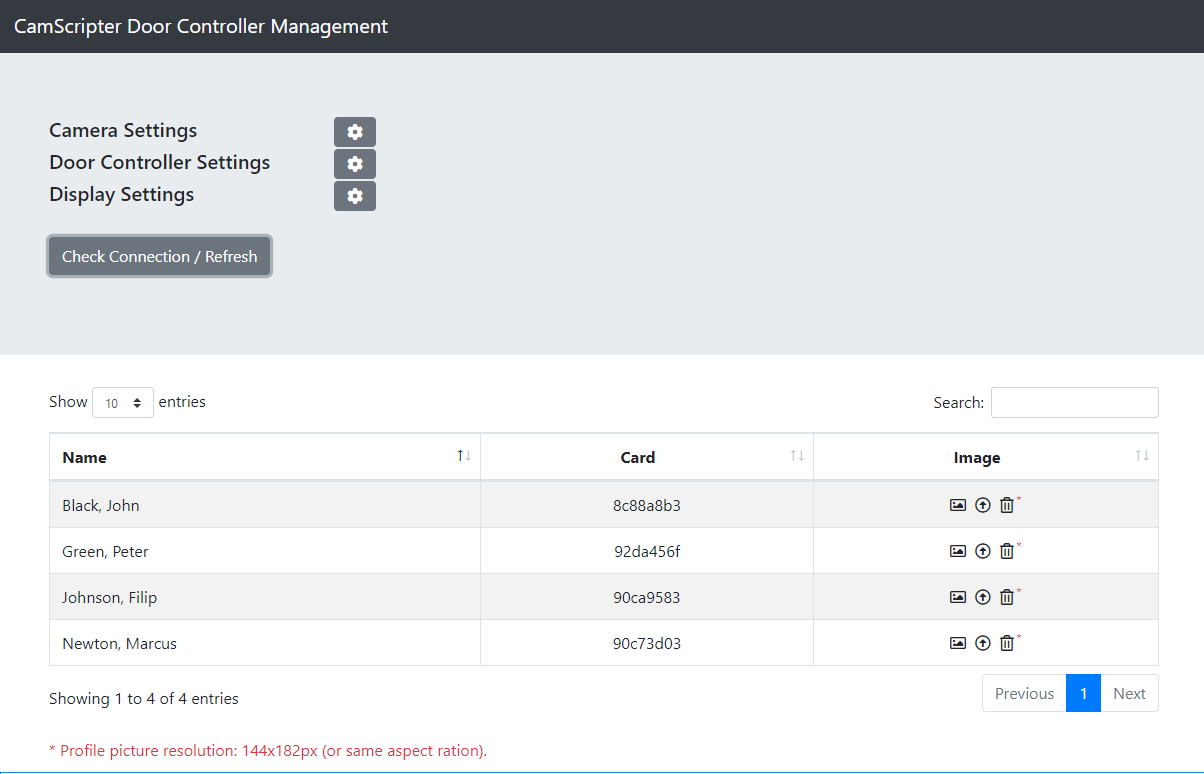Viewport: 1204px width, 774px height.
Task: Delete image for Newton, Marcus
Action: [x=1007, y=644]
